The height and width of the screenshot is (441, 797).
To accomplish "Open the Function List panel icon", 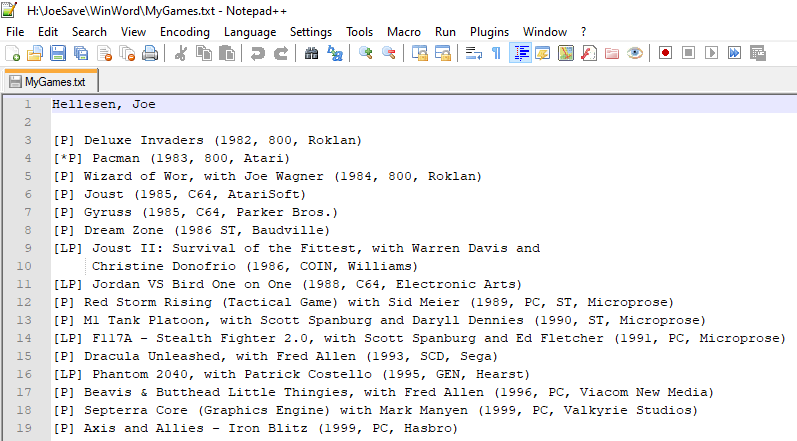I will coord(589,53).
